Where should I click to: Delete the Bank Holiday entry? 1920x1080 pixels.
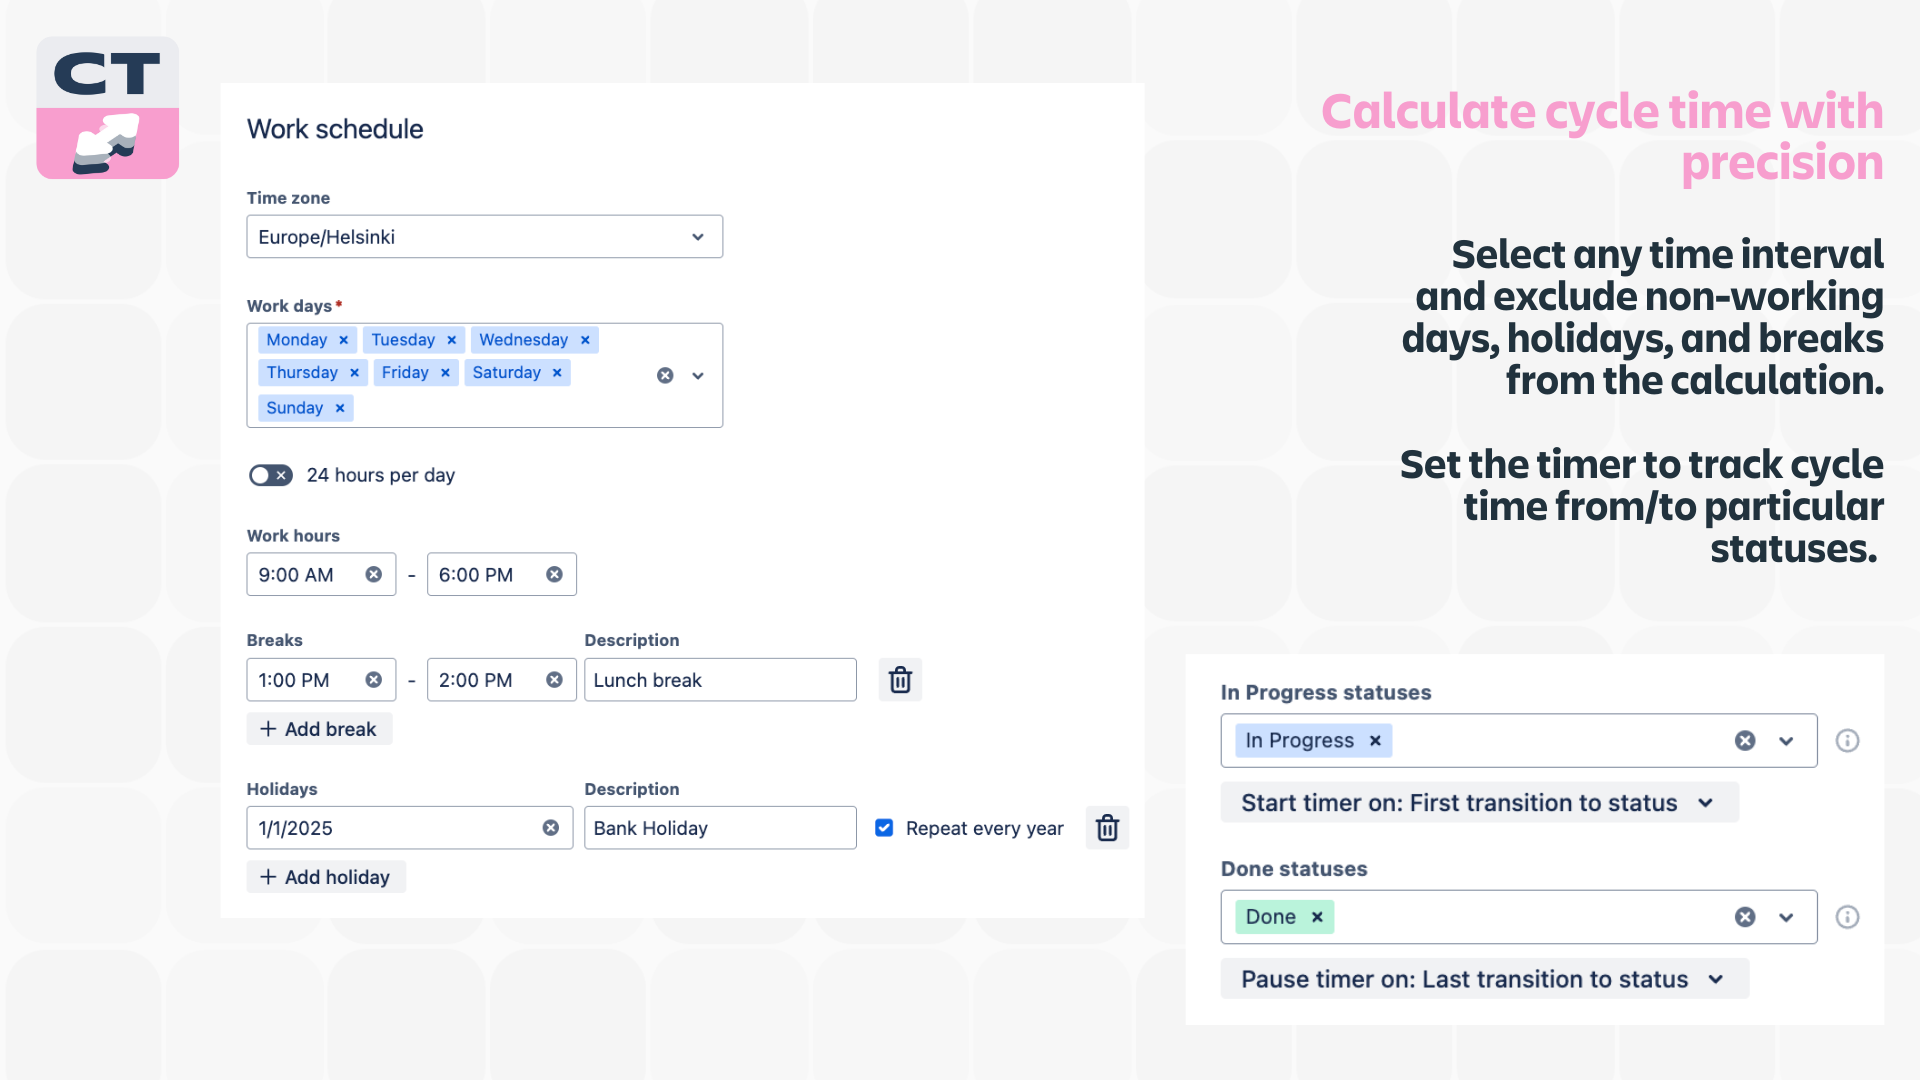point(1106,827)
